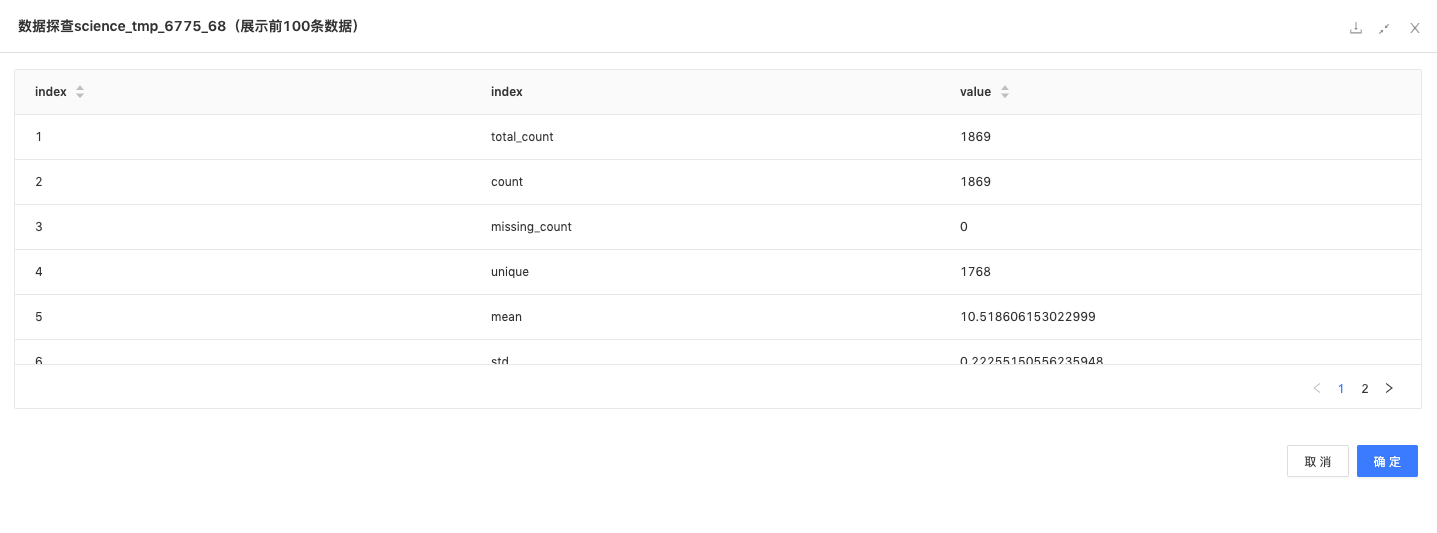Click the unique value 1768 cell
The width and height of the screenshot is (1437, 533).
click(975, 272)
